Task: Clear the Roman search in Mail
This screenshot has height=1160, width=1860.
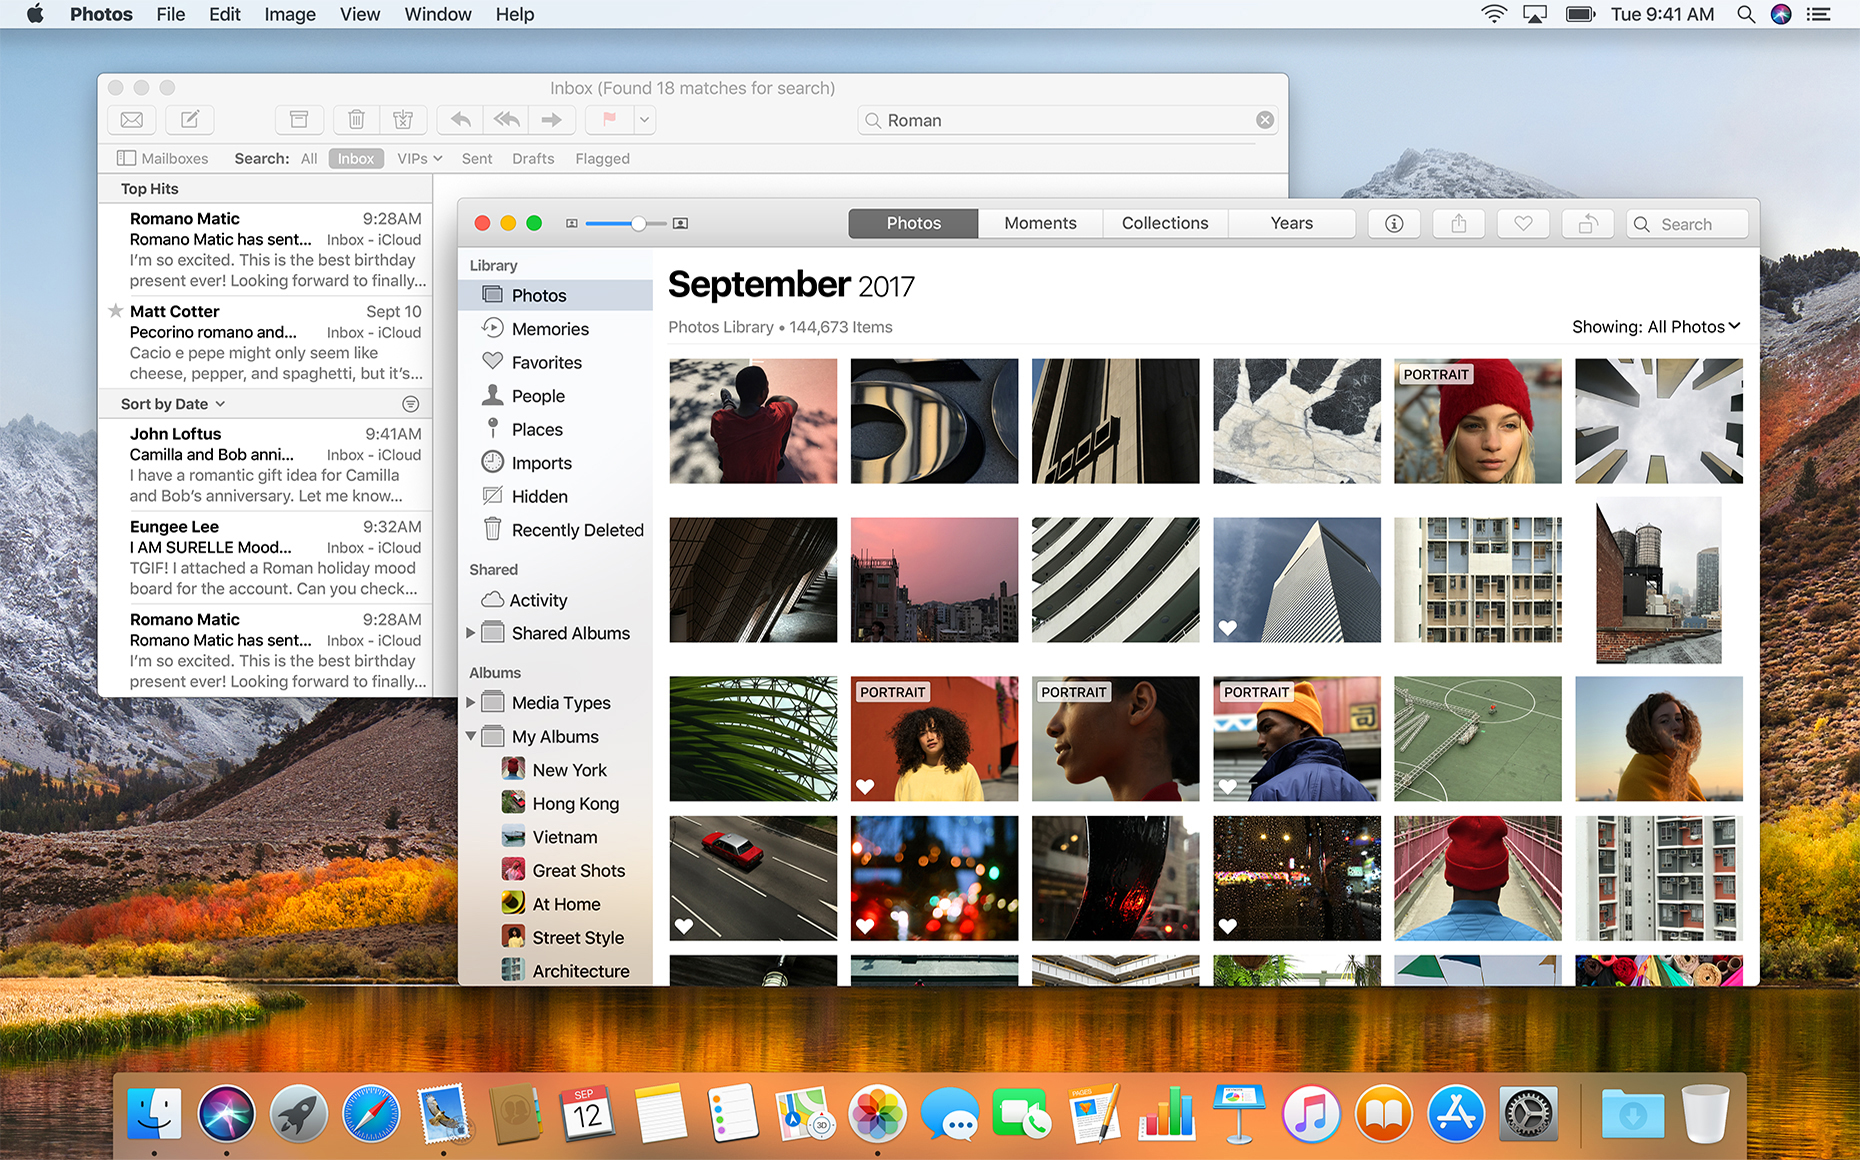Action: (1265, 120)
